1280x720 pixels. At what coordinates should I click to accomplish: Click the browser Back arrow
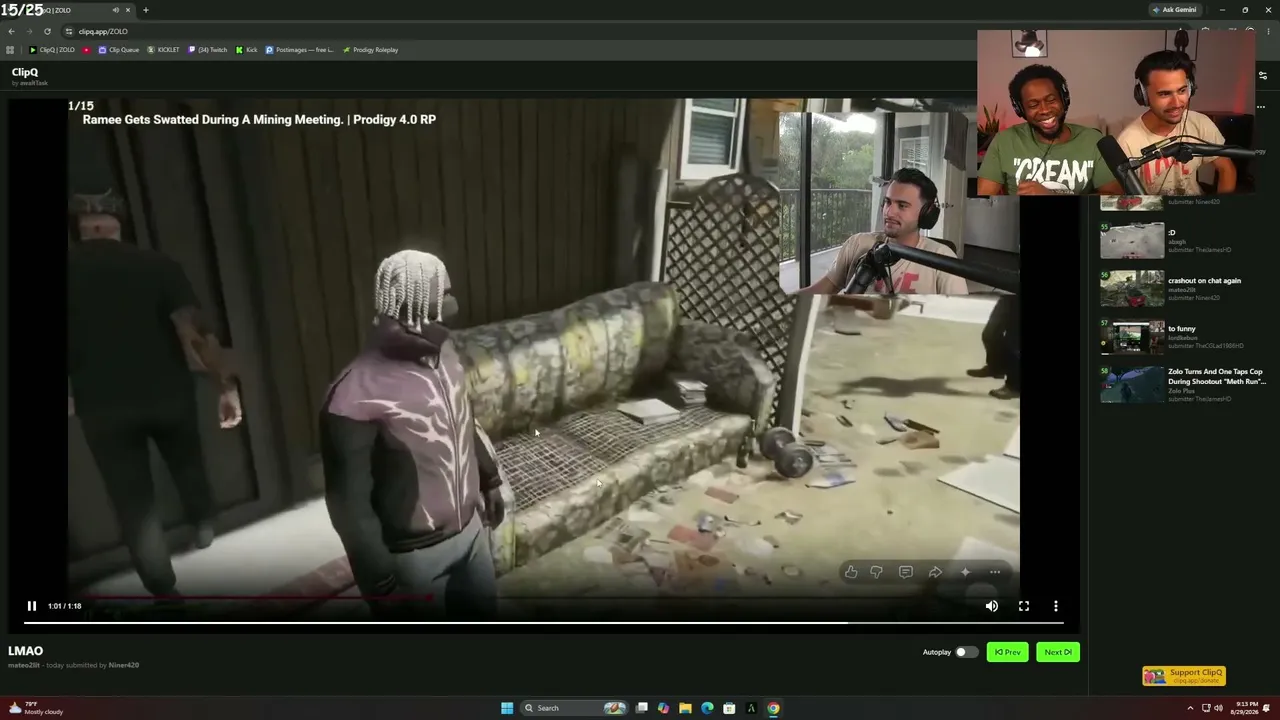(x=11, y=31)
